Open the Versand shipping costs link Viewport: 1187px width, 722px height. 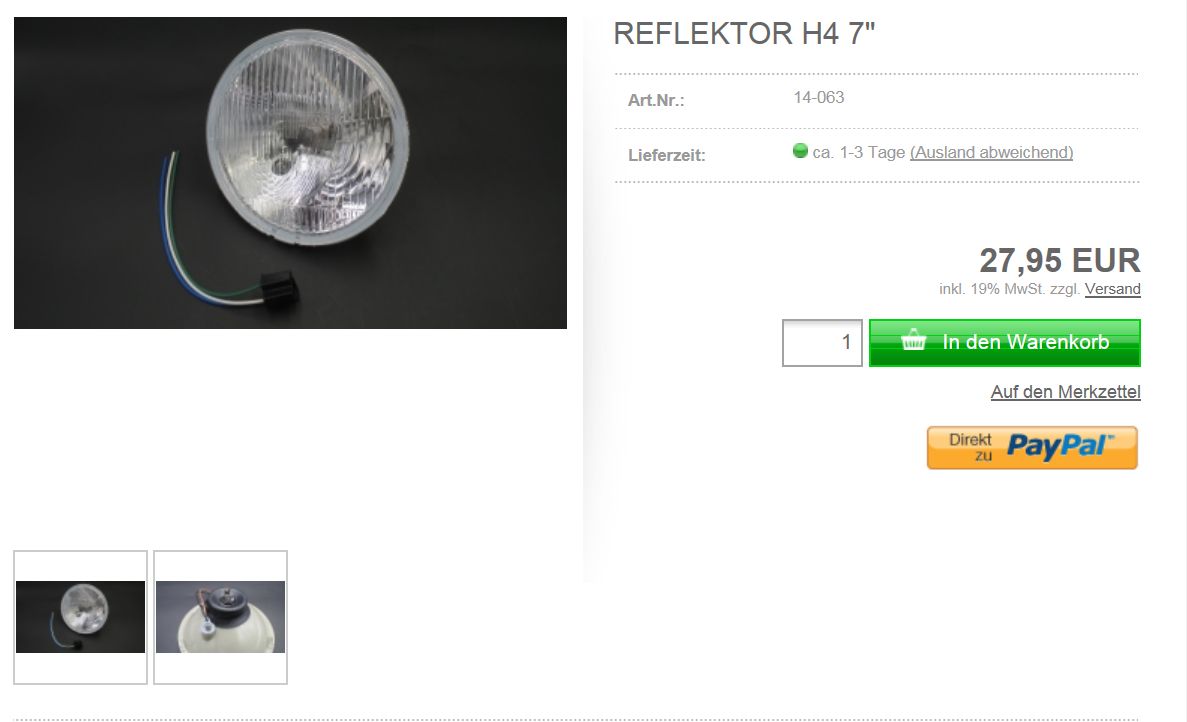coord(1112,289)
